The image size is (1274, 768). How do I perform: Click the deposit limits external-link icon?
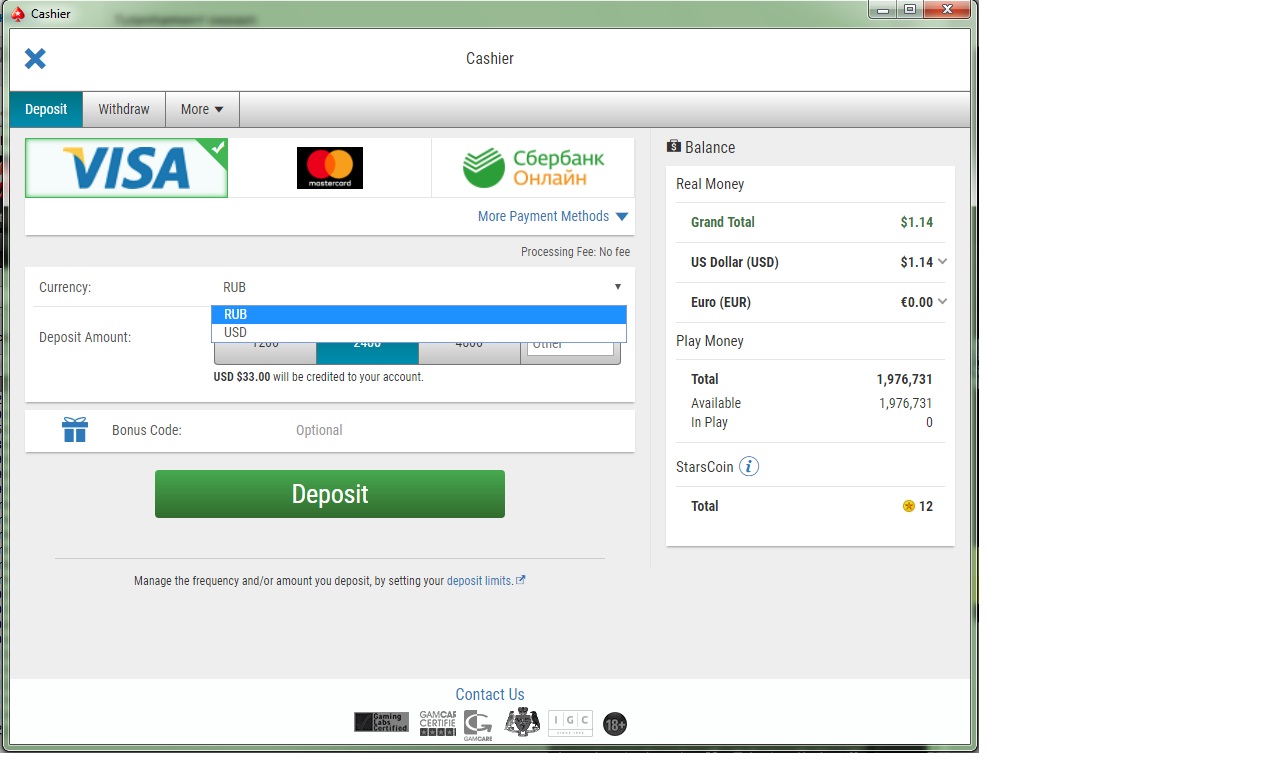pyautogui.click(x=521, y=580)
